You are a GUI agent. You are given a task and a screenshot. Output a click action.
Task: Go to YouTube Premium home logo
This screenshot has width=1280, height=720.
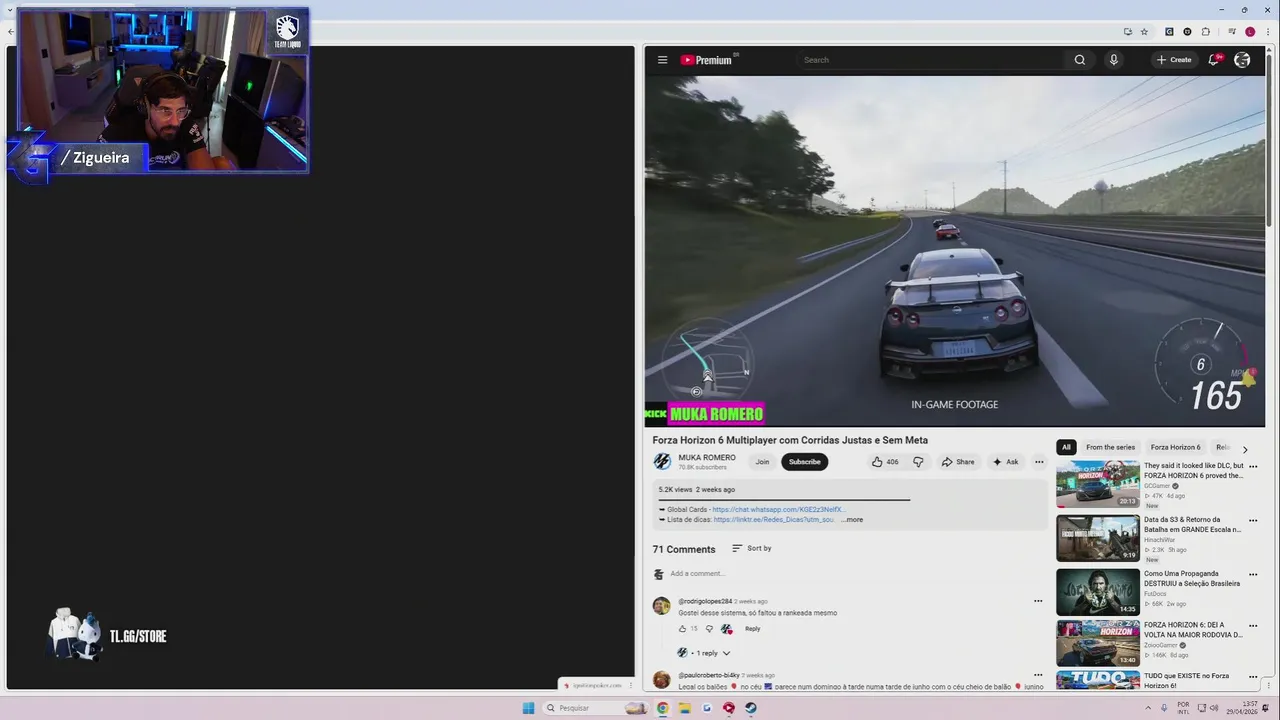(x=707, y=60)
